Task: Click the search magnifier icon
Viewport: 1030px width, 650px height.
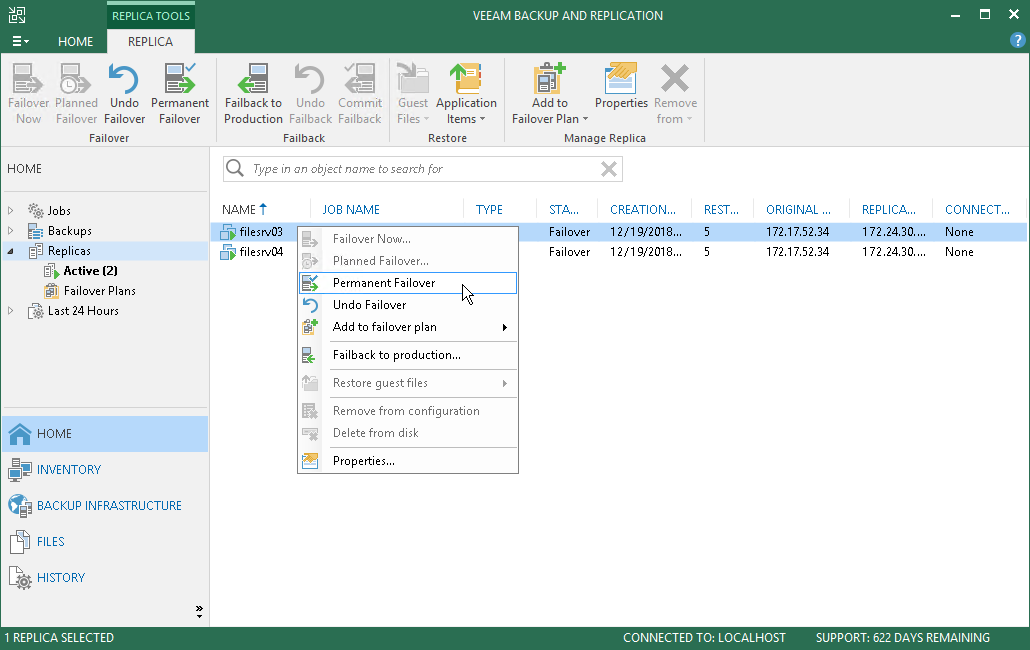Action: click(235, 169)
